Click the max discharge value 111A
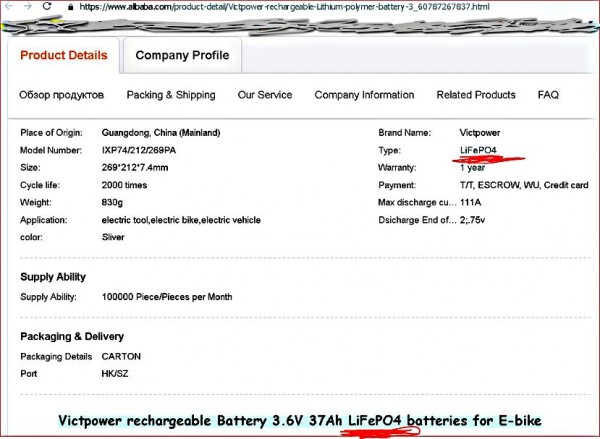This screenshot has width=600, height=439. click(471, 202)
